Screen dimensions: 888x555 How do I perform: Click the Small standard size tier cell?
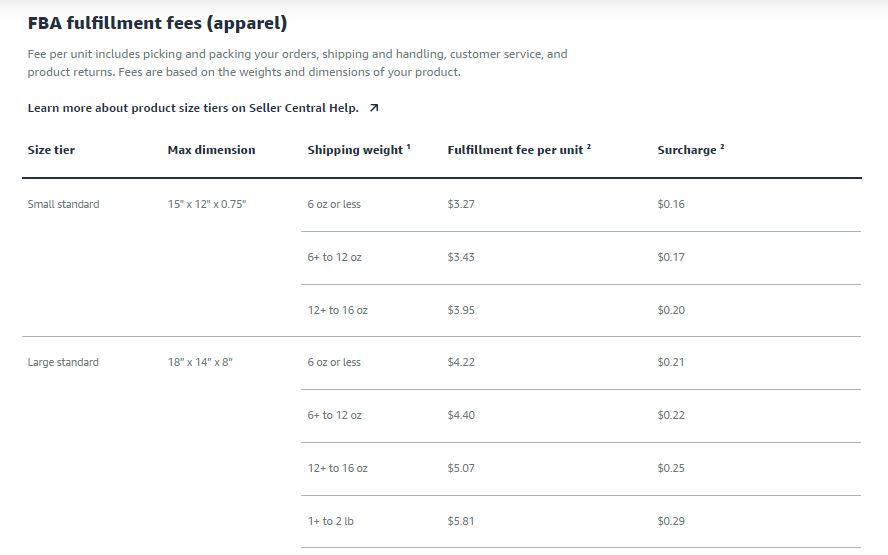coord(63,204)
